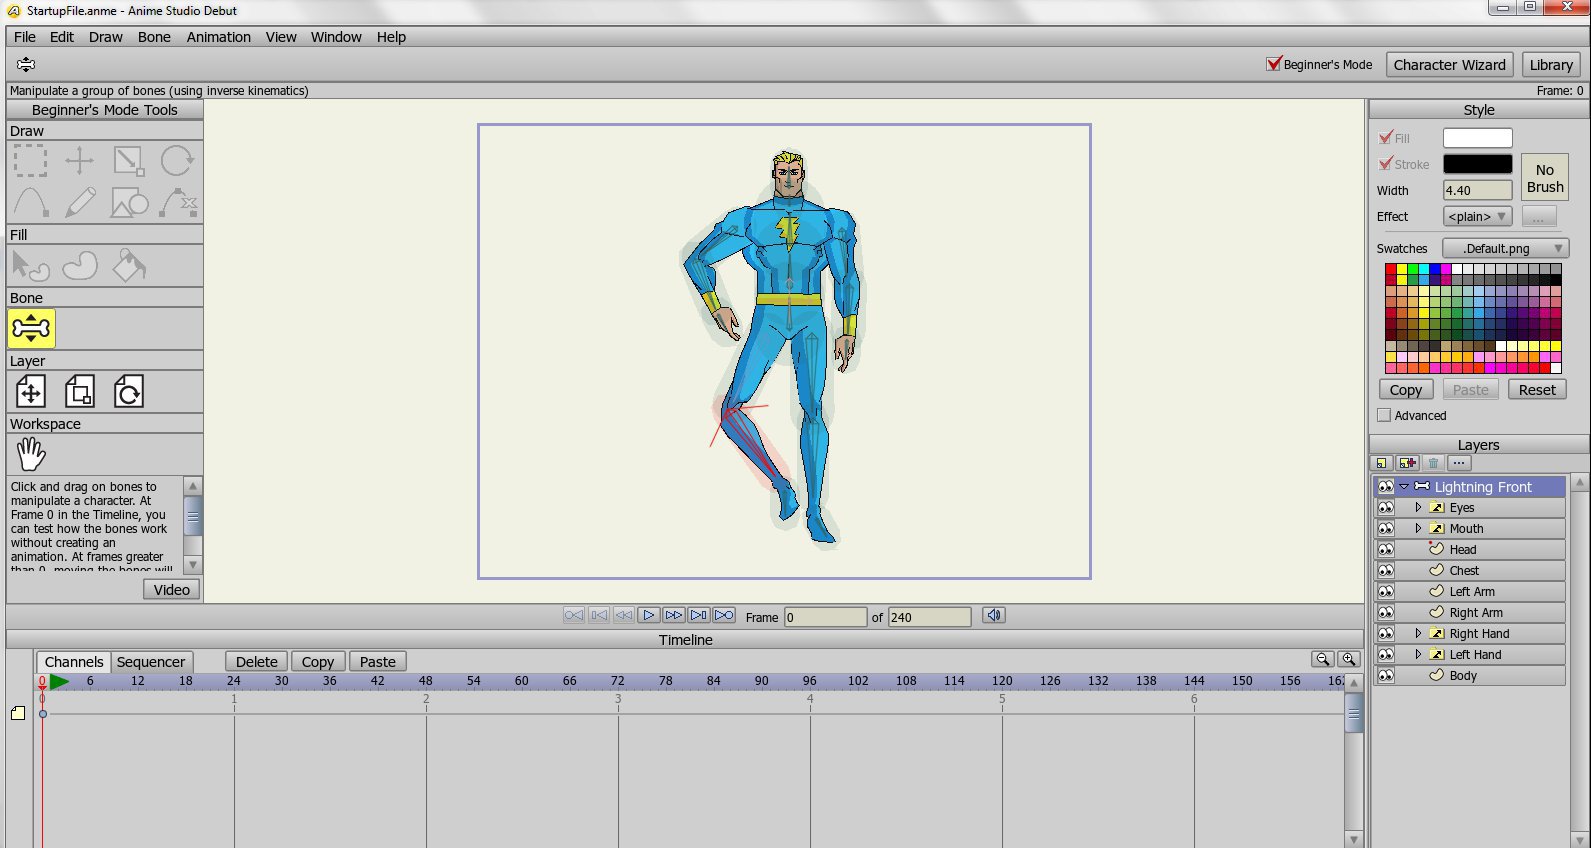This screenshot has width=1591, height=848.
Task: Select the Manipulate Bones tool
Action: click(x=31, y=328)
